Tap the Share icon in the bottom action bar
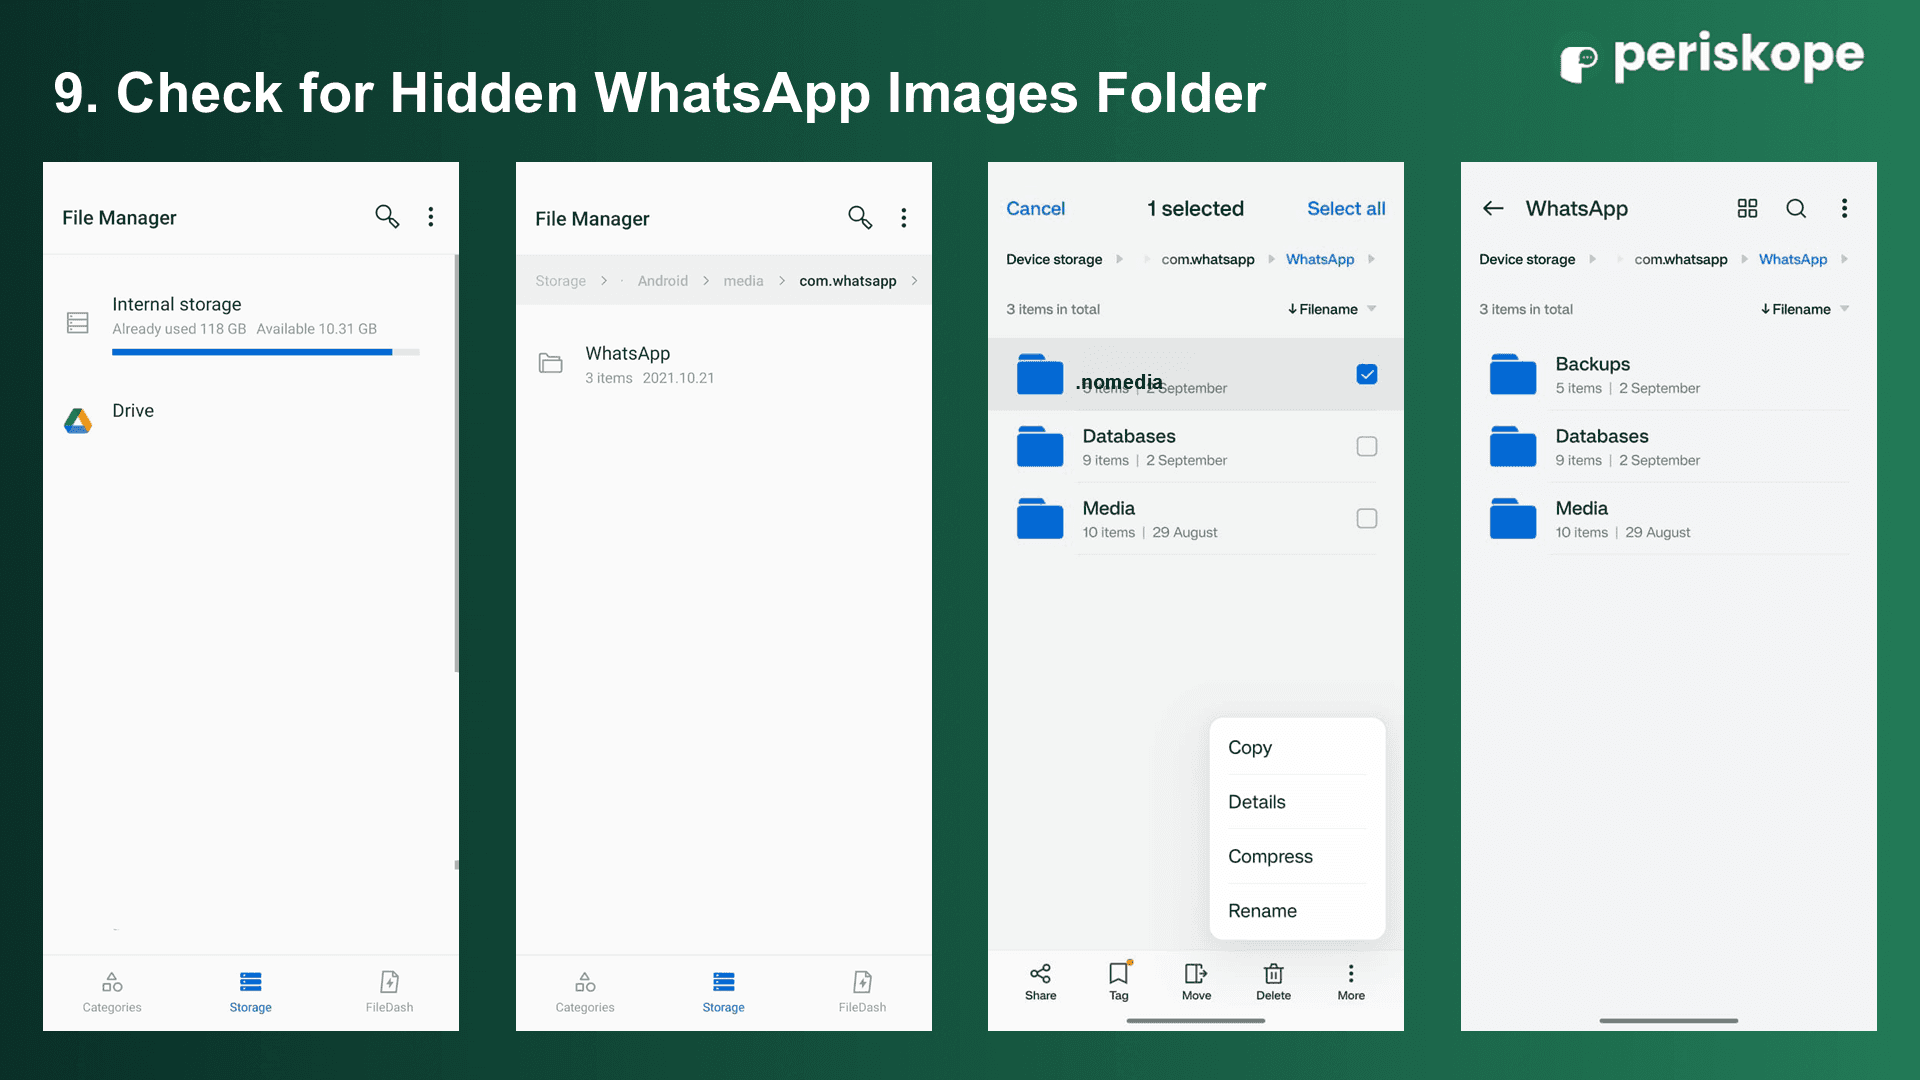This screenshot has height=1080, width=1920. click(1040, 981)
